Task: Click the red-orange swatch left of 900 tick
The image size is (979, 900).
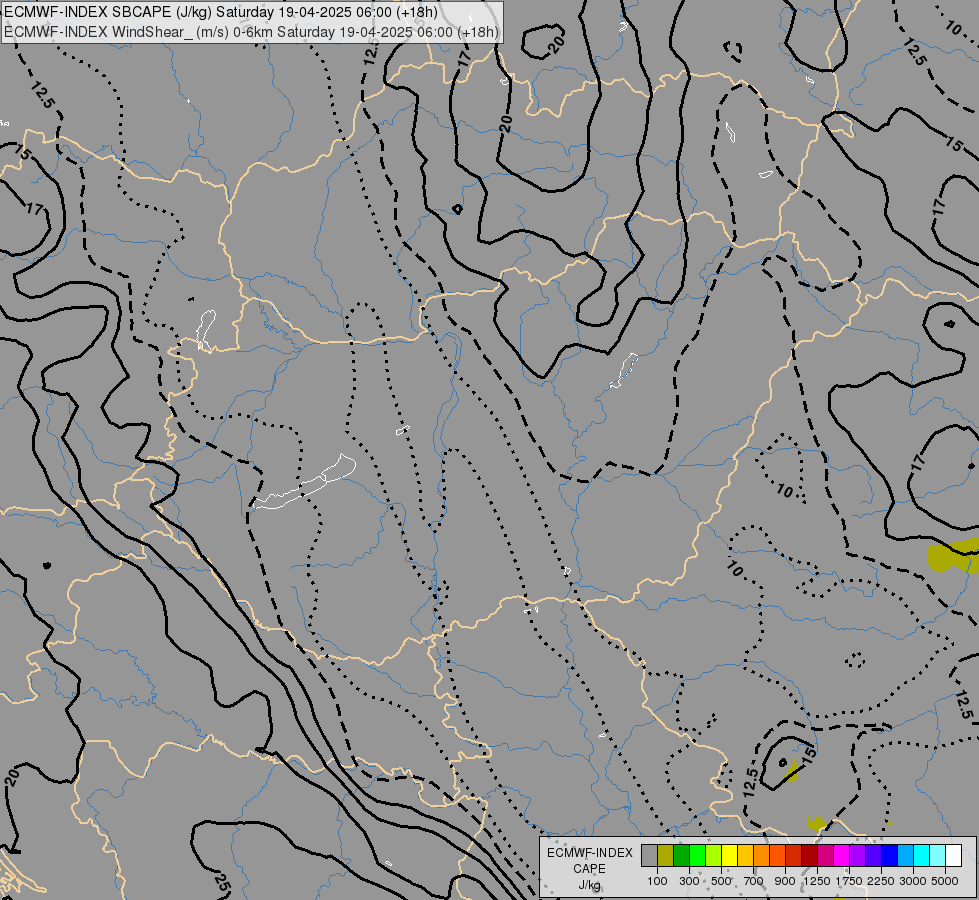Action: point(777,855)
